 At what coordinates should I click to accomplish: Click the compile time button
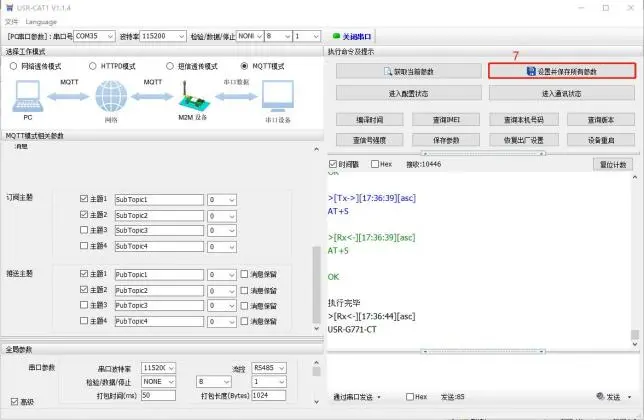pos(369,119)
